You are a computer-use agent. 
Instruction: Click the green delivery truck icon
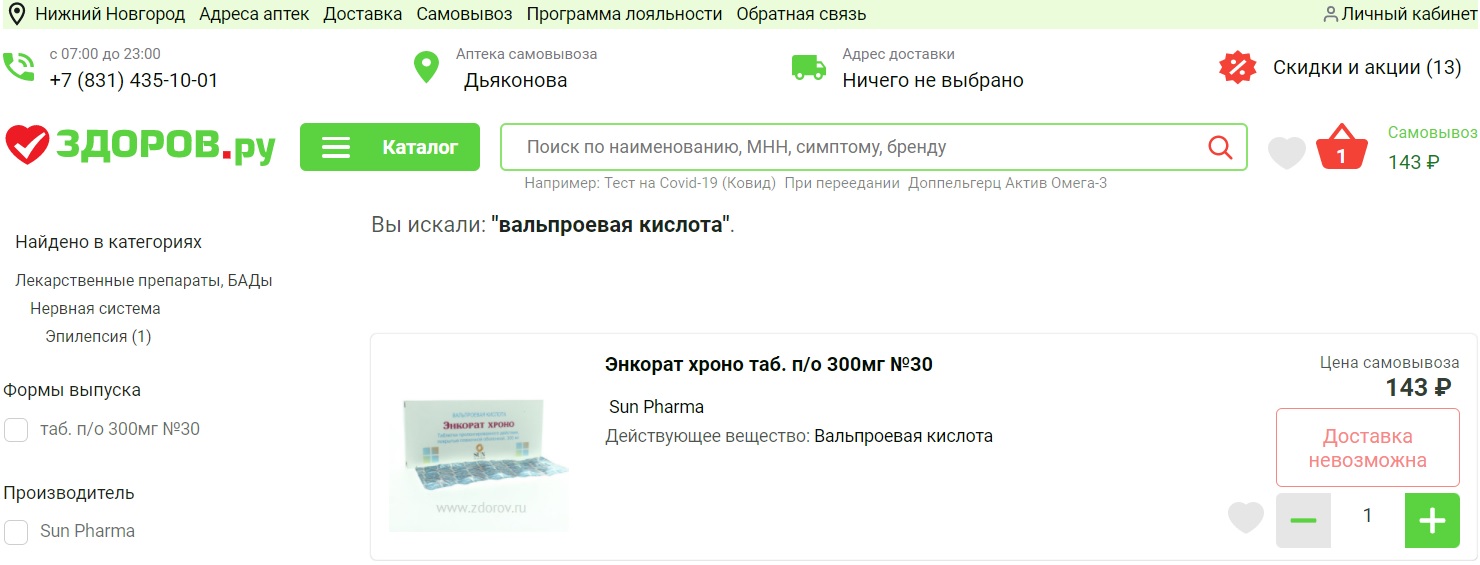tap(809, 68)
